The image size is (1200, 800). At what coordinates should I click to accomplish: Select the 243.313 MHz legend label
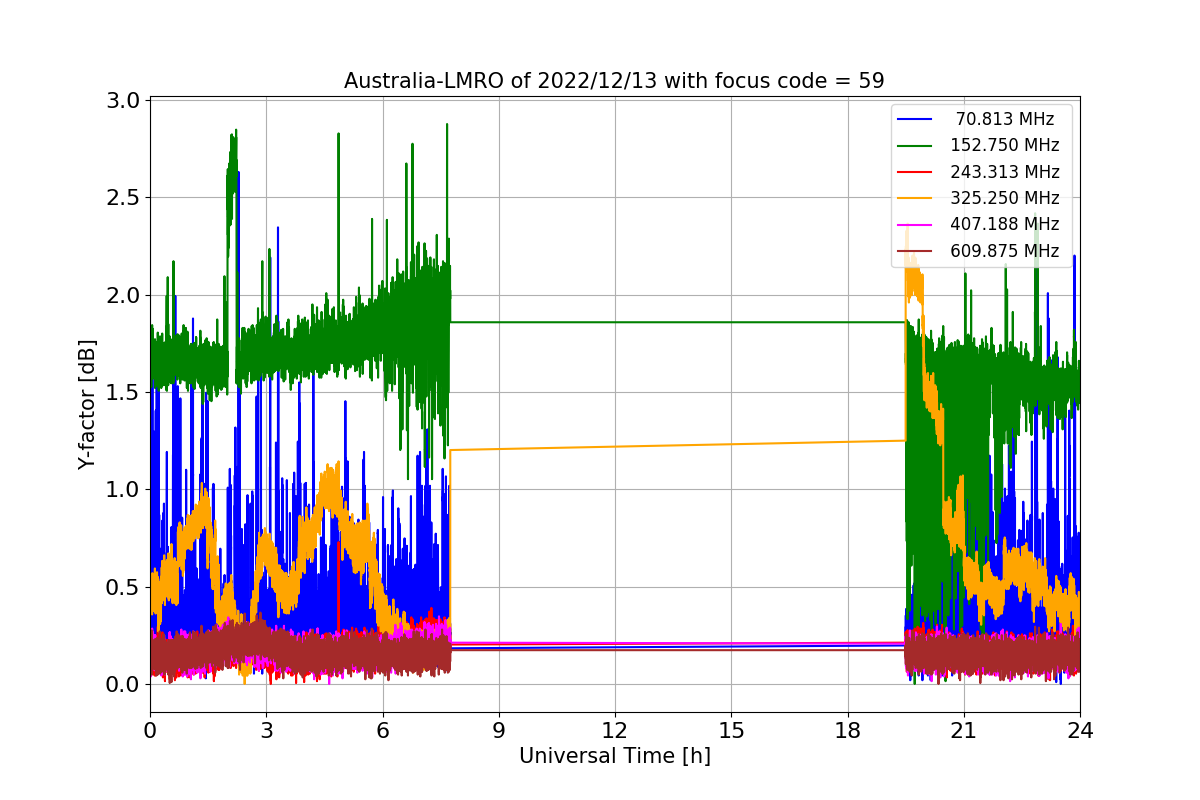point(1004,172)
